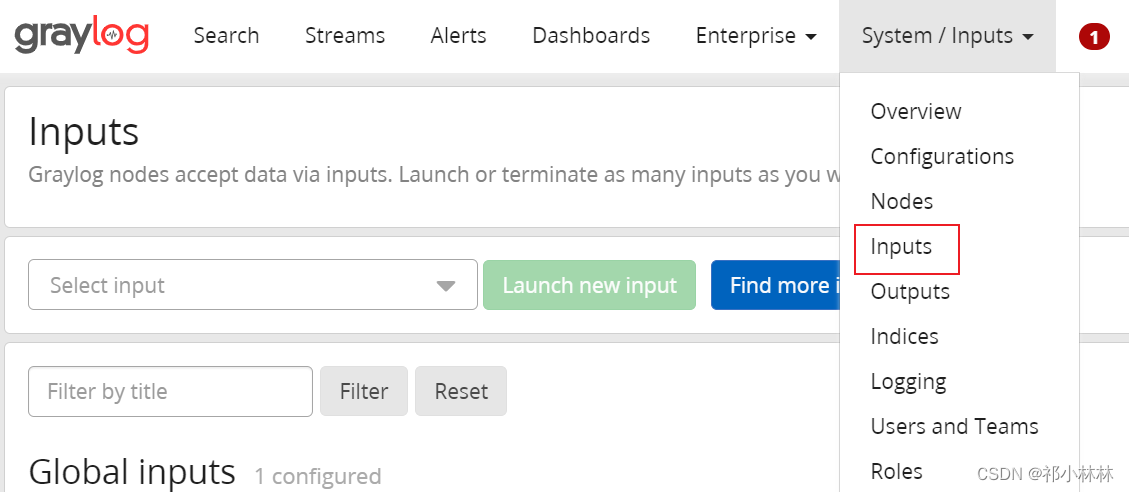Click the Graylog logo

click(81, 36)
